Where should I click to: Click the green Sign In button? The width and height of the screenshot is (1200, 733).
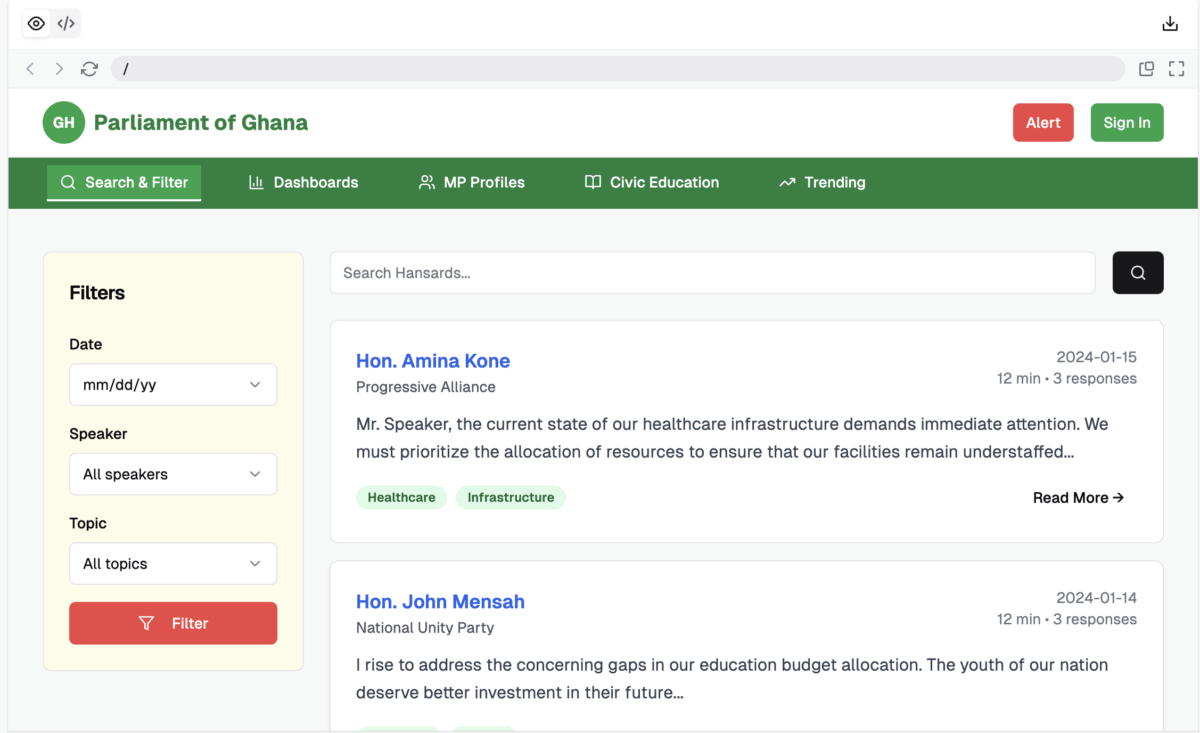pos(1127,123)
